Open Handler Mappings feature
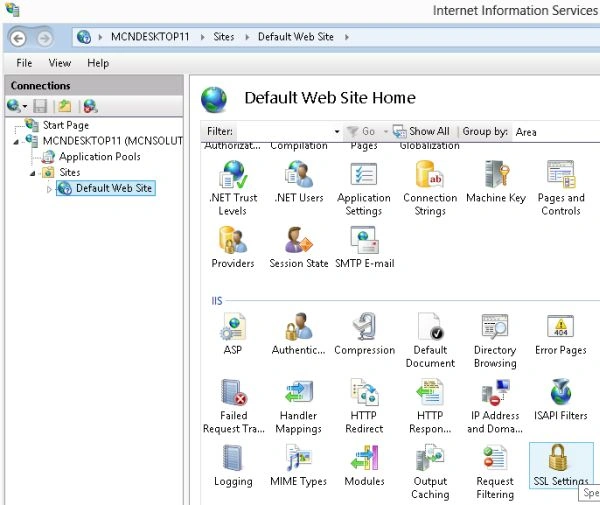Screen dimensions: 600x505 point(298,406)
